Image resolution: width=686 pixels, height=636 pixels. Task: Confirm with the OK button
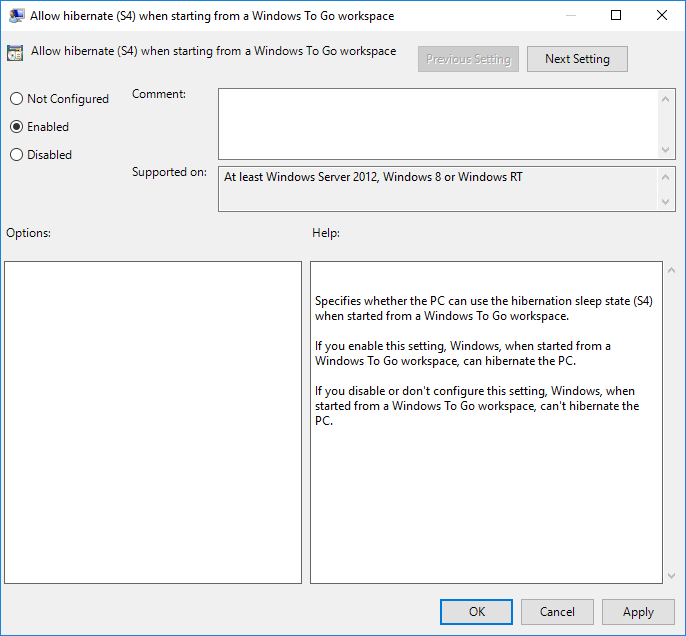point(476,612)
